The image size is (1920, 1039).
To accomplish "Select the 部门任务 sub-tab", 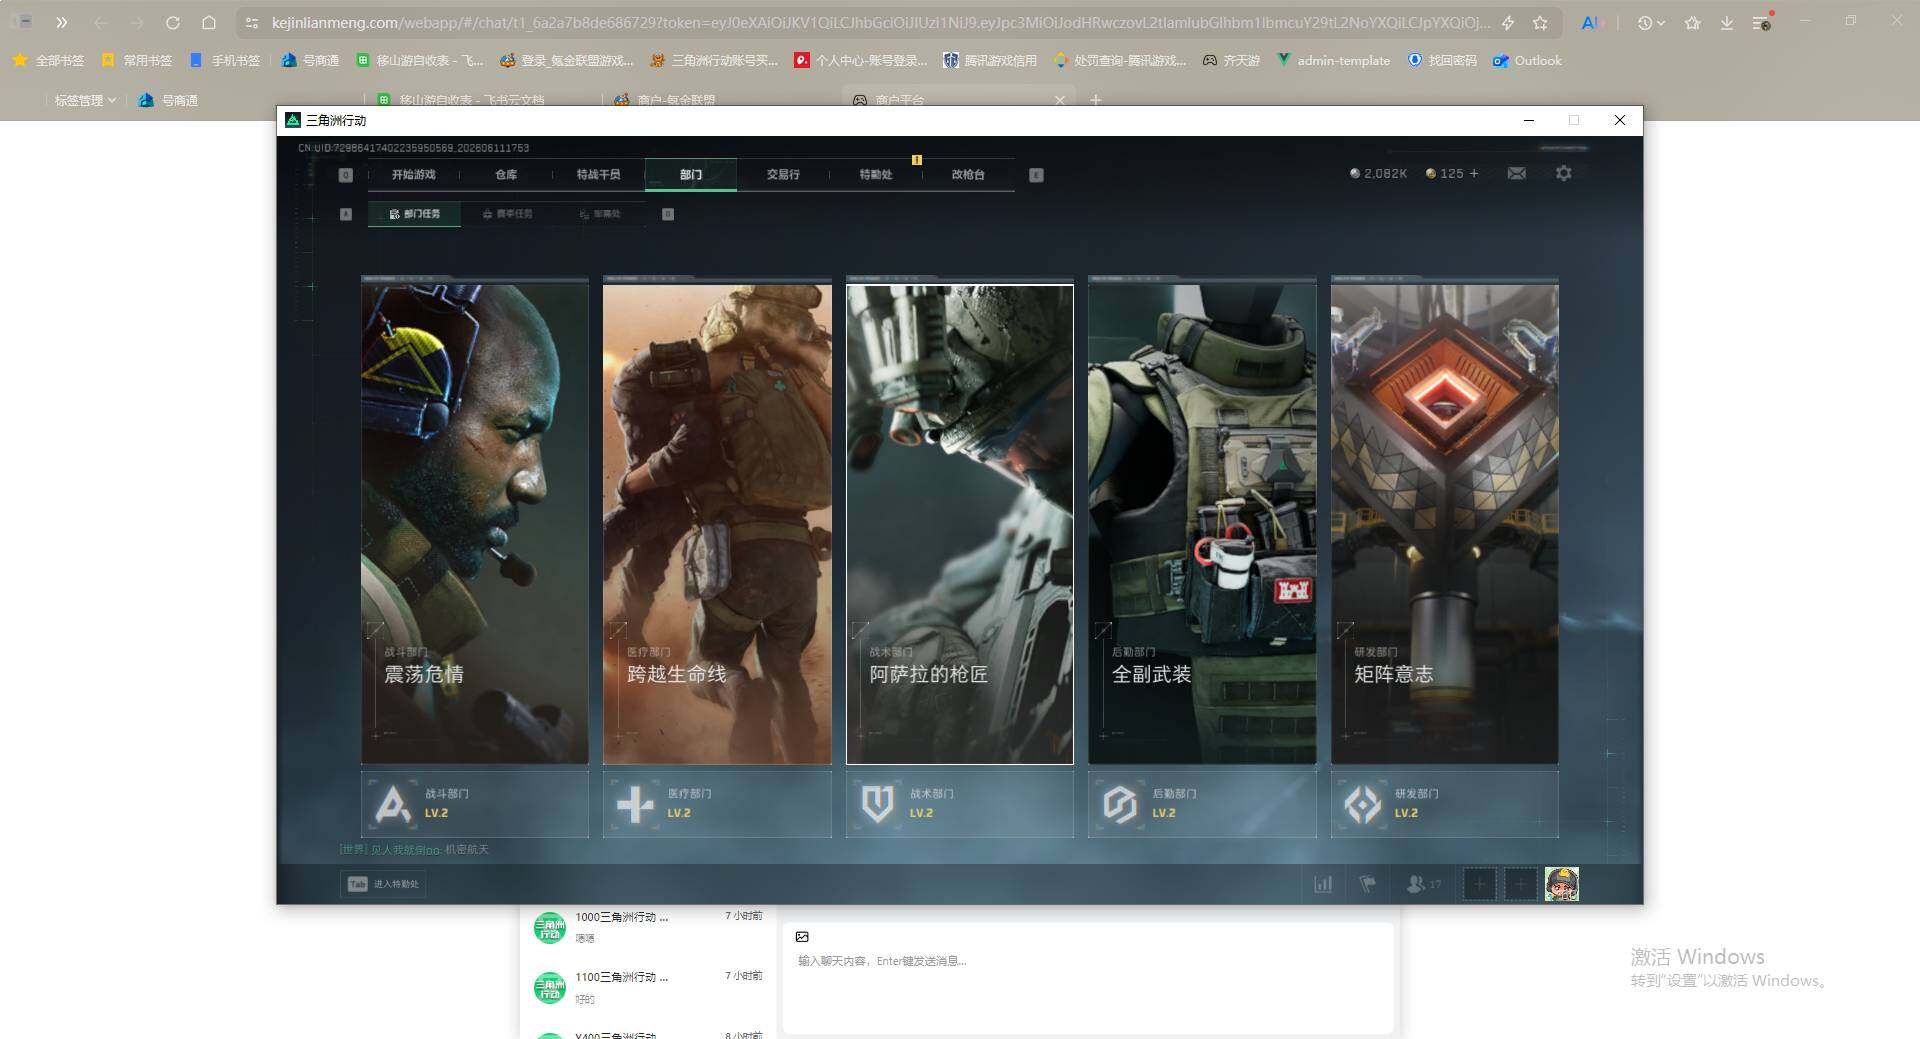I will (414, 214).
